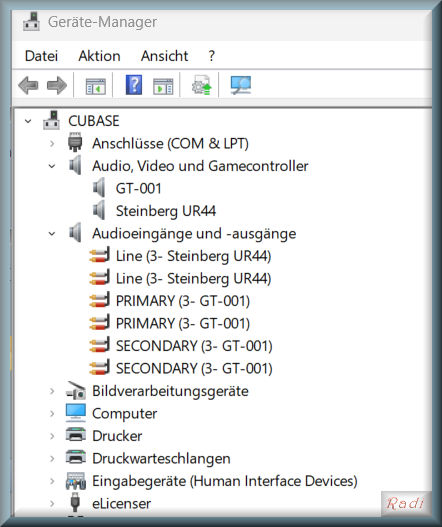Collapse Audio, Video und Gamecontroller category
442x527 pixels.
point(52,166)
